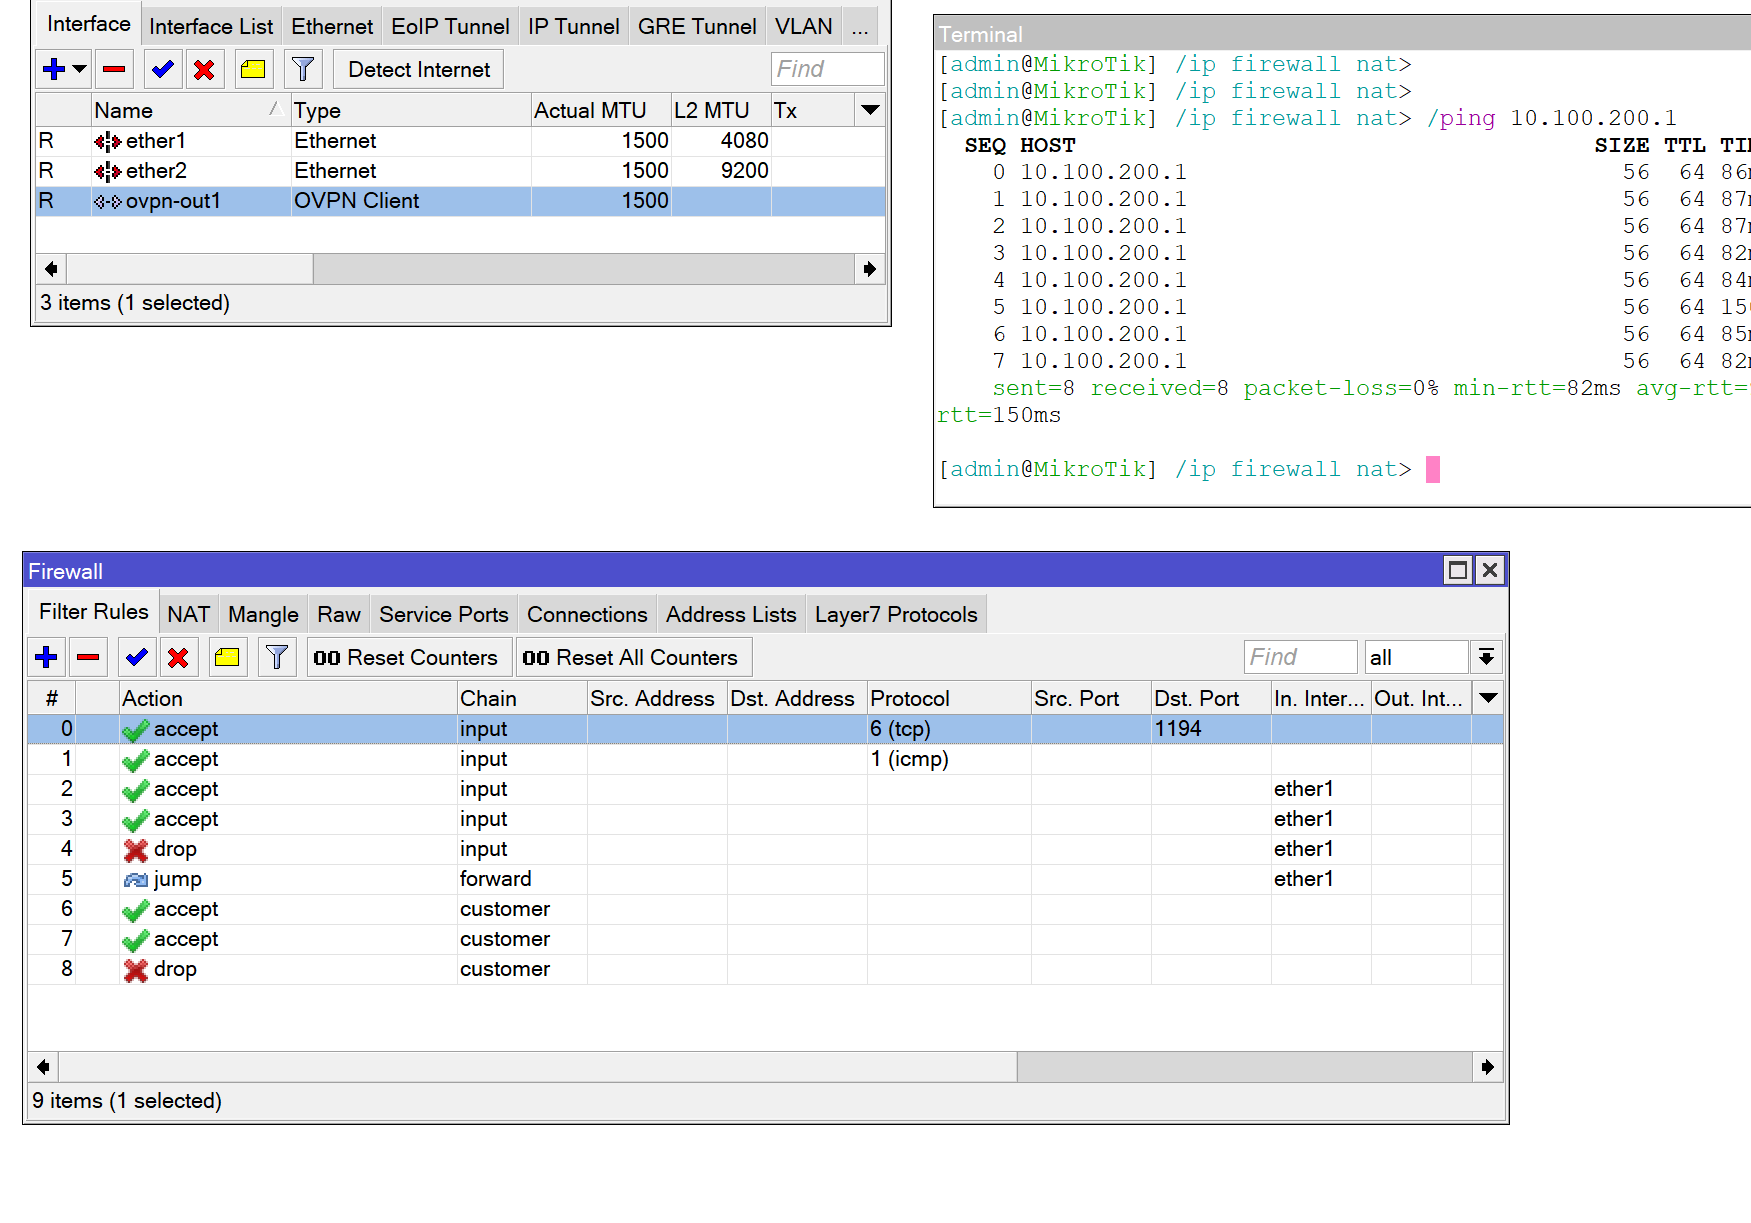The image size is (1751, 1223).
Task: Open the IP Tunnel tab
Action: [x=574, y=27]
